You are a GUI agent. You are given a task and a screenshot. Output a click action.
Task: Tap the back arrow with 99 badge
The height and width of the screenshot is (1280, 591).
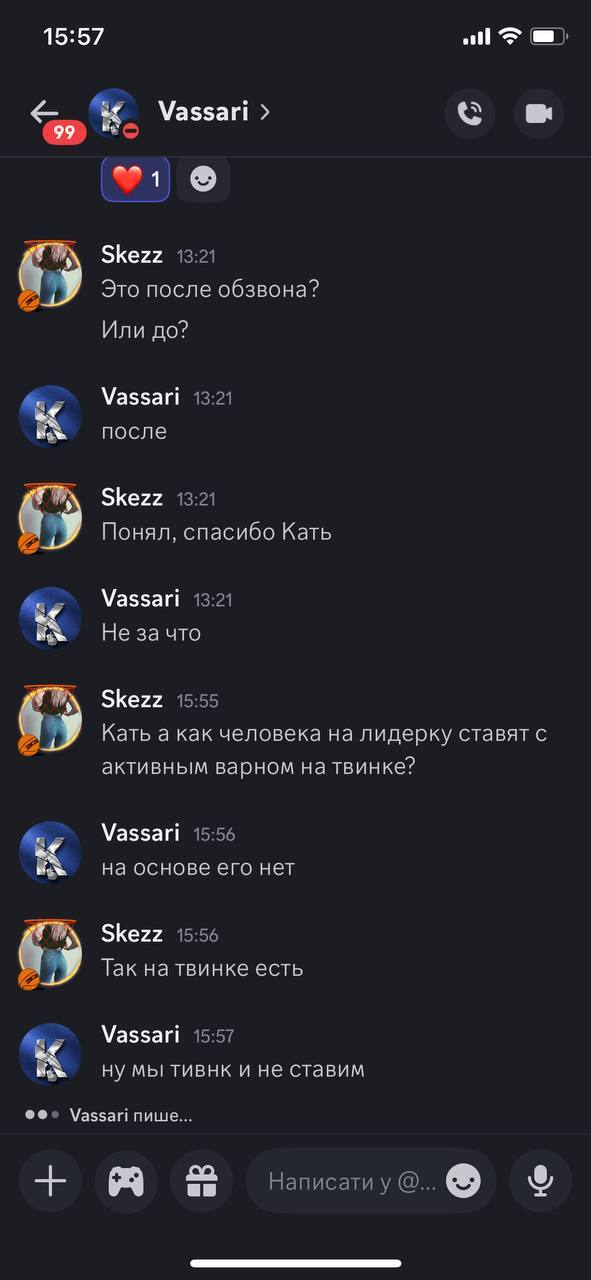[x=50, y=118]
